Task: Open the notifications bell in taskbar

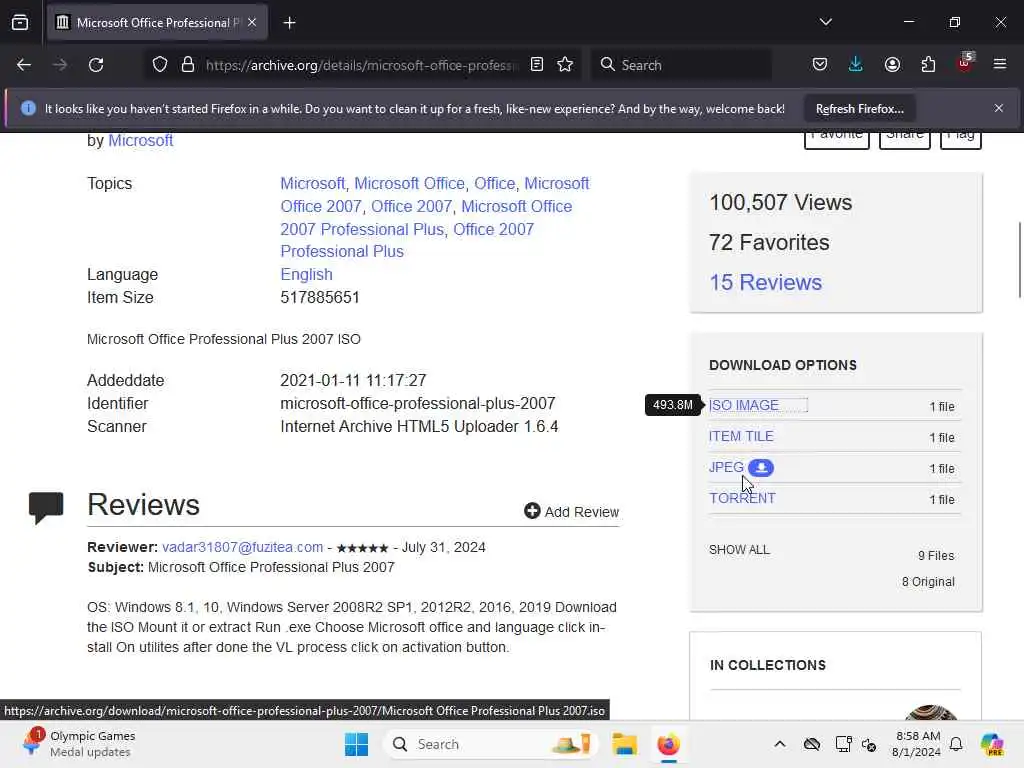Action: point(956,744)
